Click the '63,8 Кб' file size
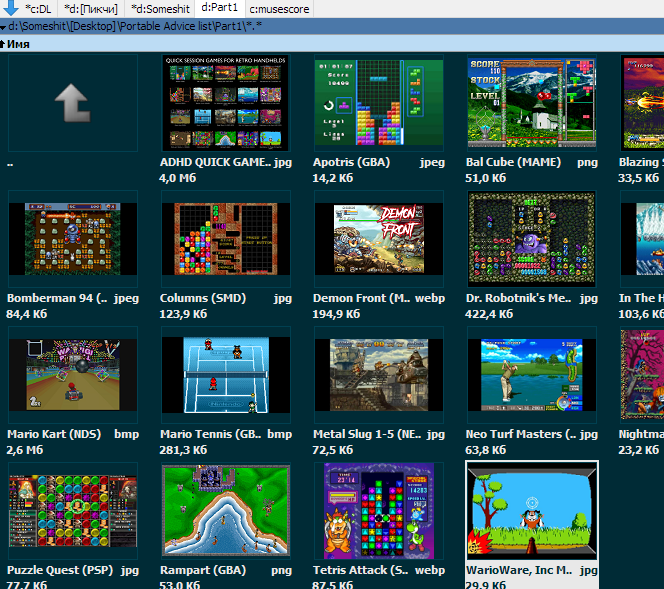This screenshot has height=589, width=664. click(x=486, y=450)
